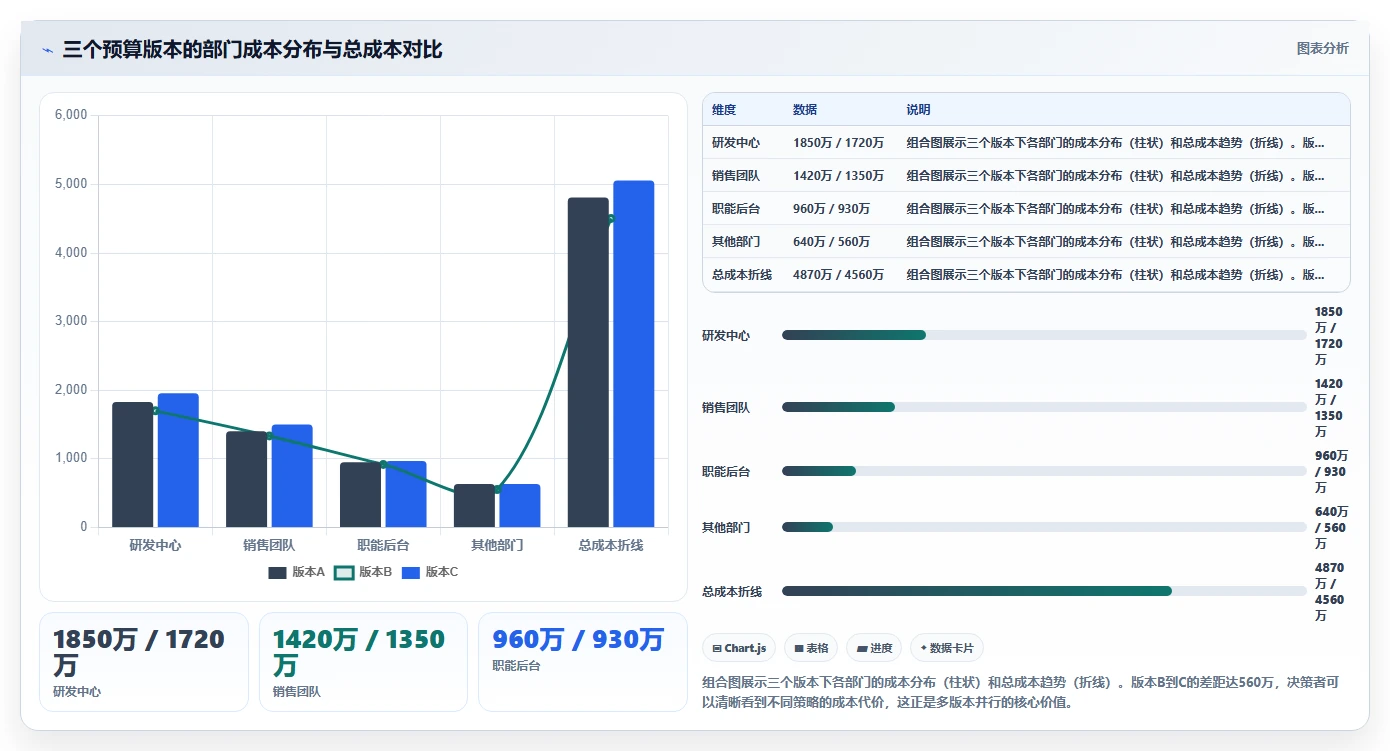The width and height of the screenshot is (1390, 751).
Task: Click the dark 版本A bar for 总成本折线
Action: pyautogui.click(x=588, y=362)
